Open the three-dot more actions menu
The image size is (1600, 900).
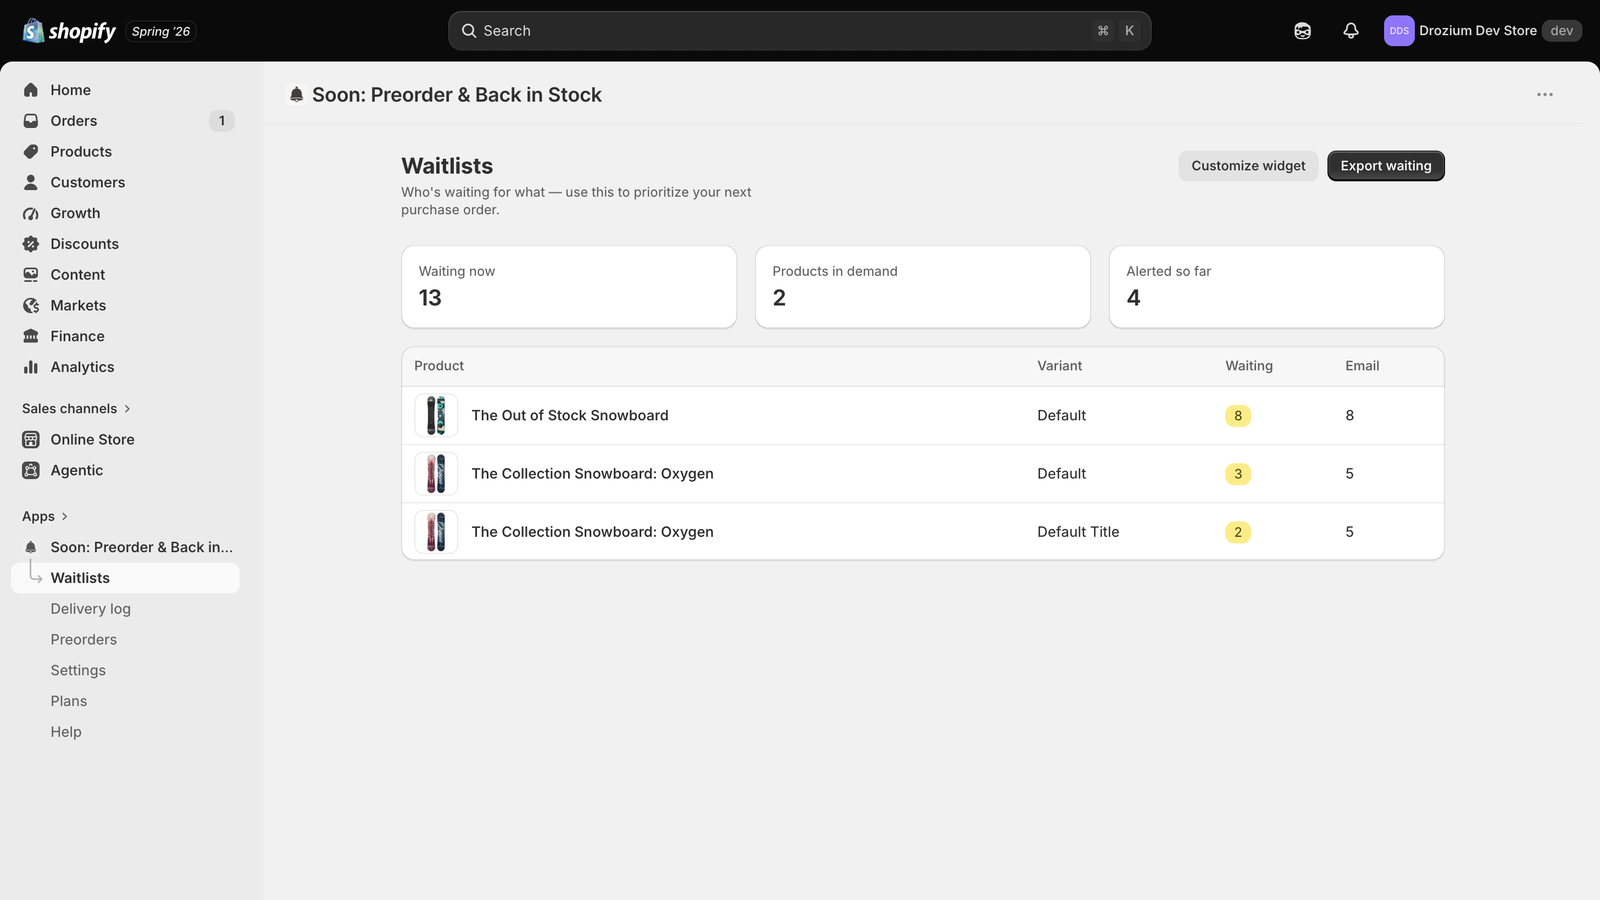coord(1545,95)
